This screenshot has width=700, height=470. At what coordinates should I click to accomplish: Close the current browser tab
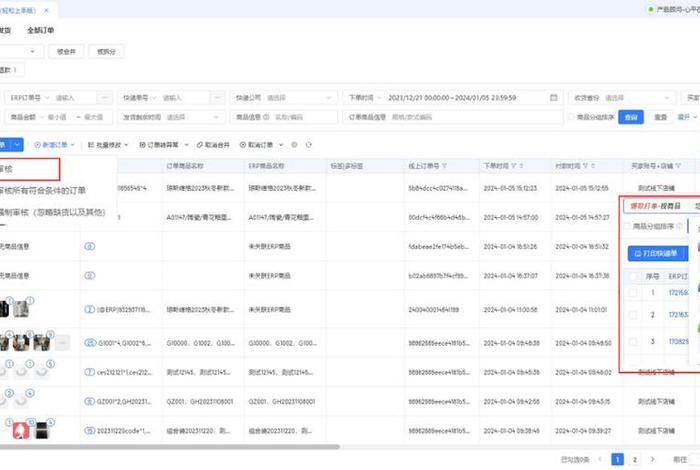[46, 10]
